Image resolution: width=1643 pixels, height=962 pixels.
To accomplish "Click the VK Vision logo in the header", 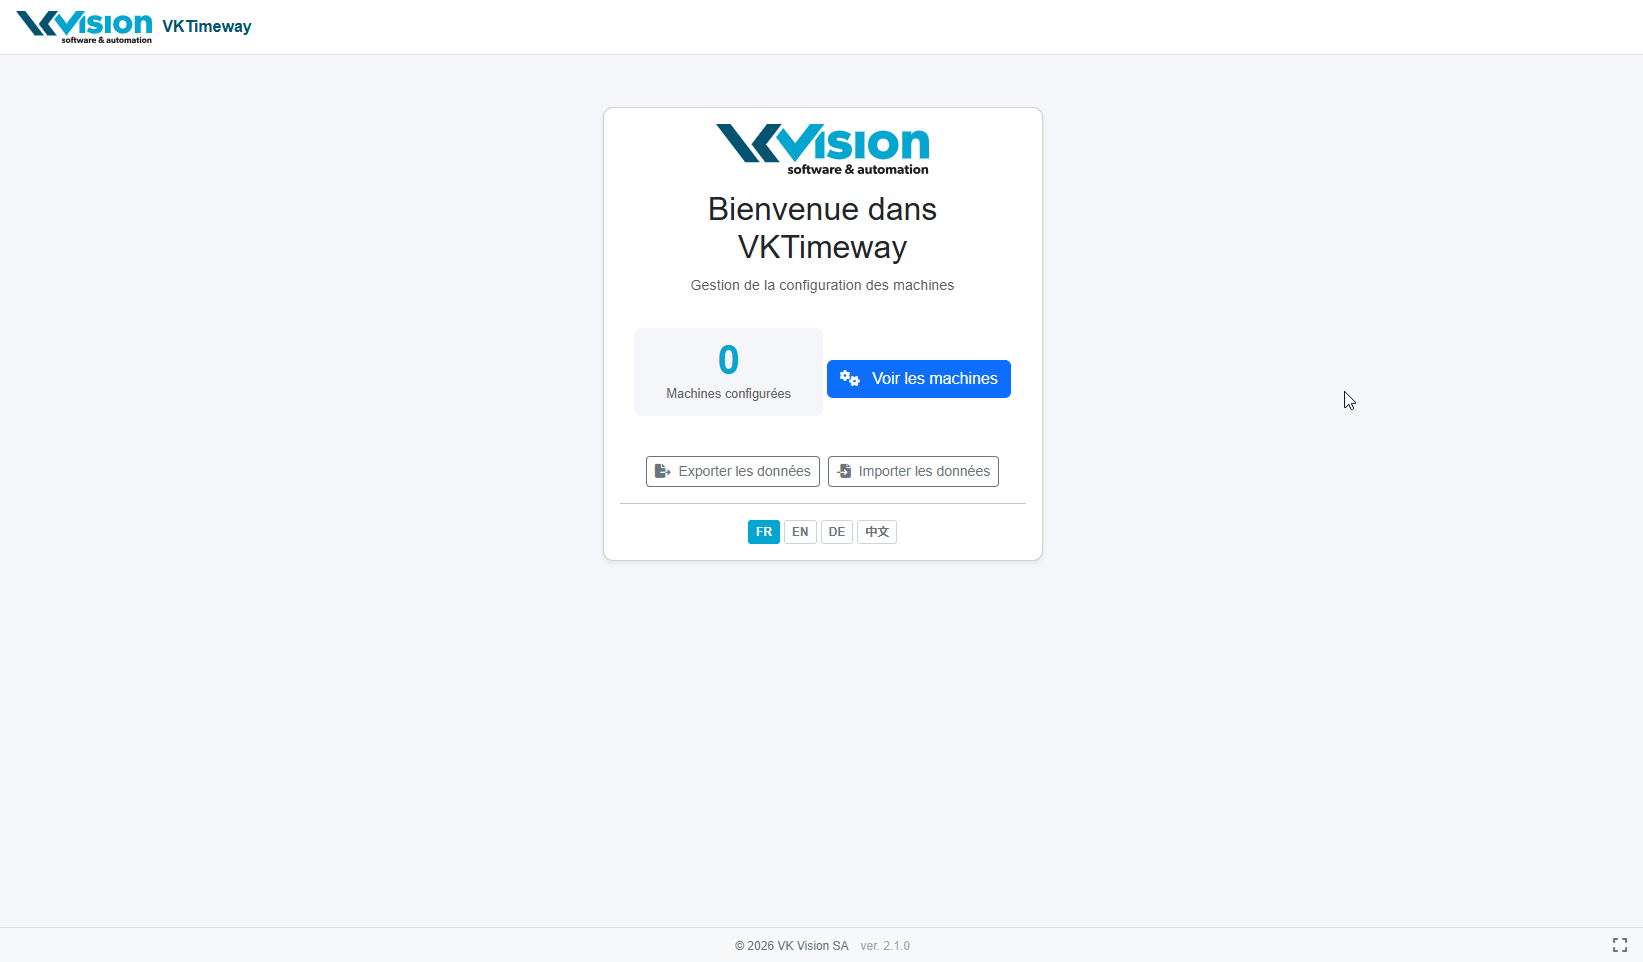I will [x=84, y=27].
